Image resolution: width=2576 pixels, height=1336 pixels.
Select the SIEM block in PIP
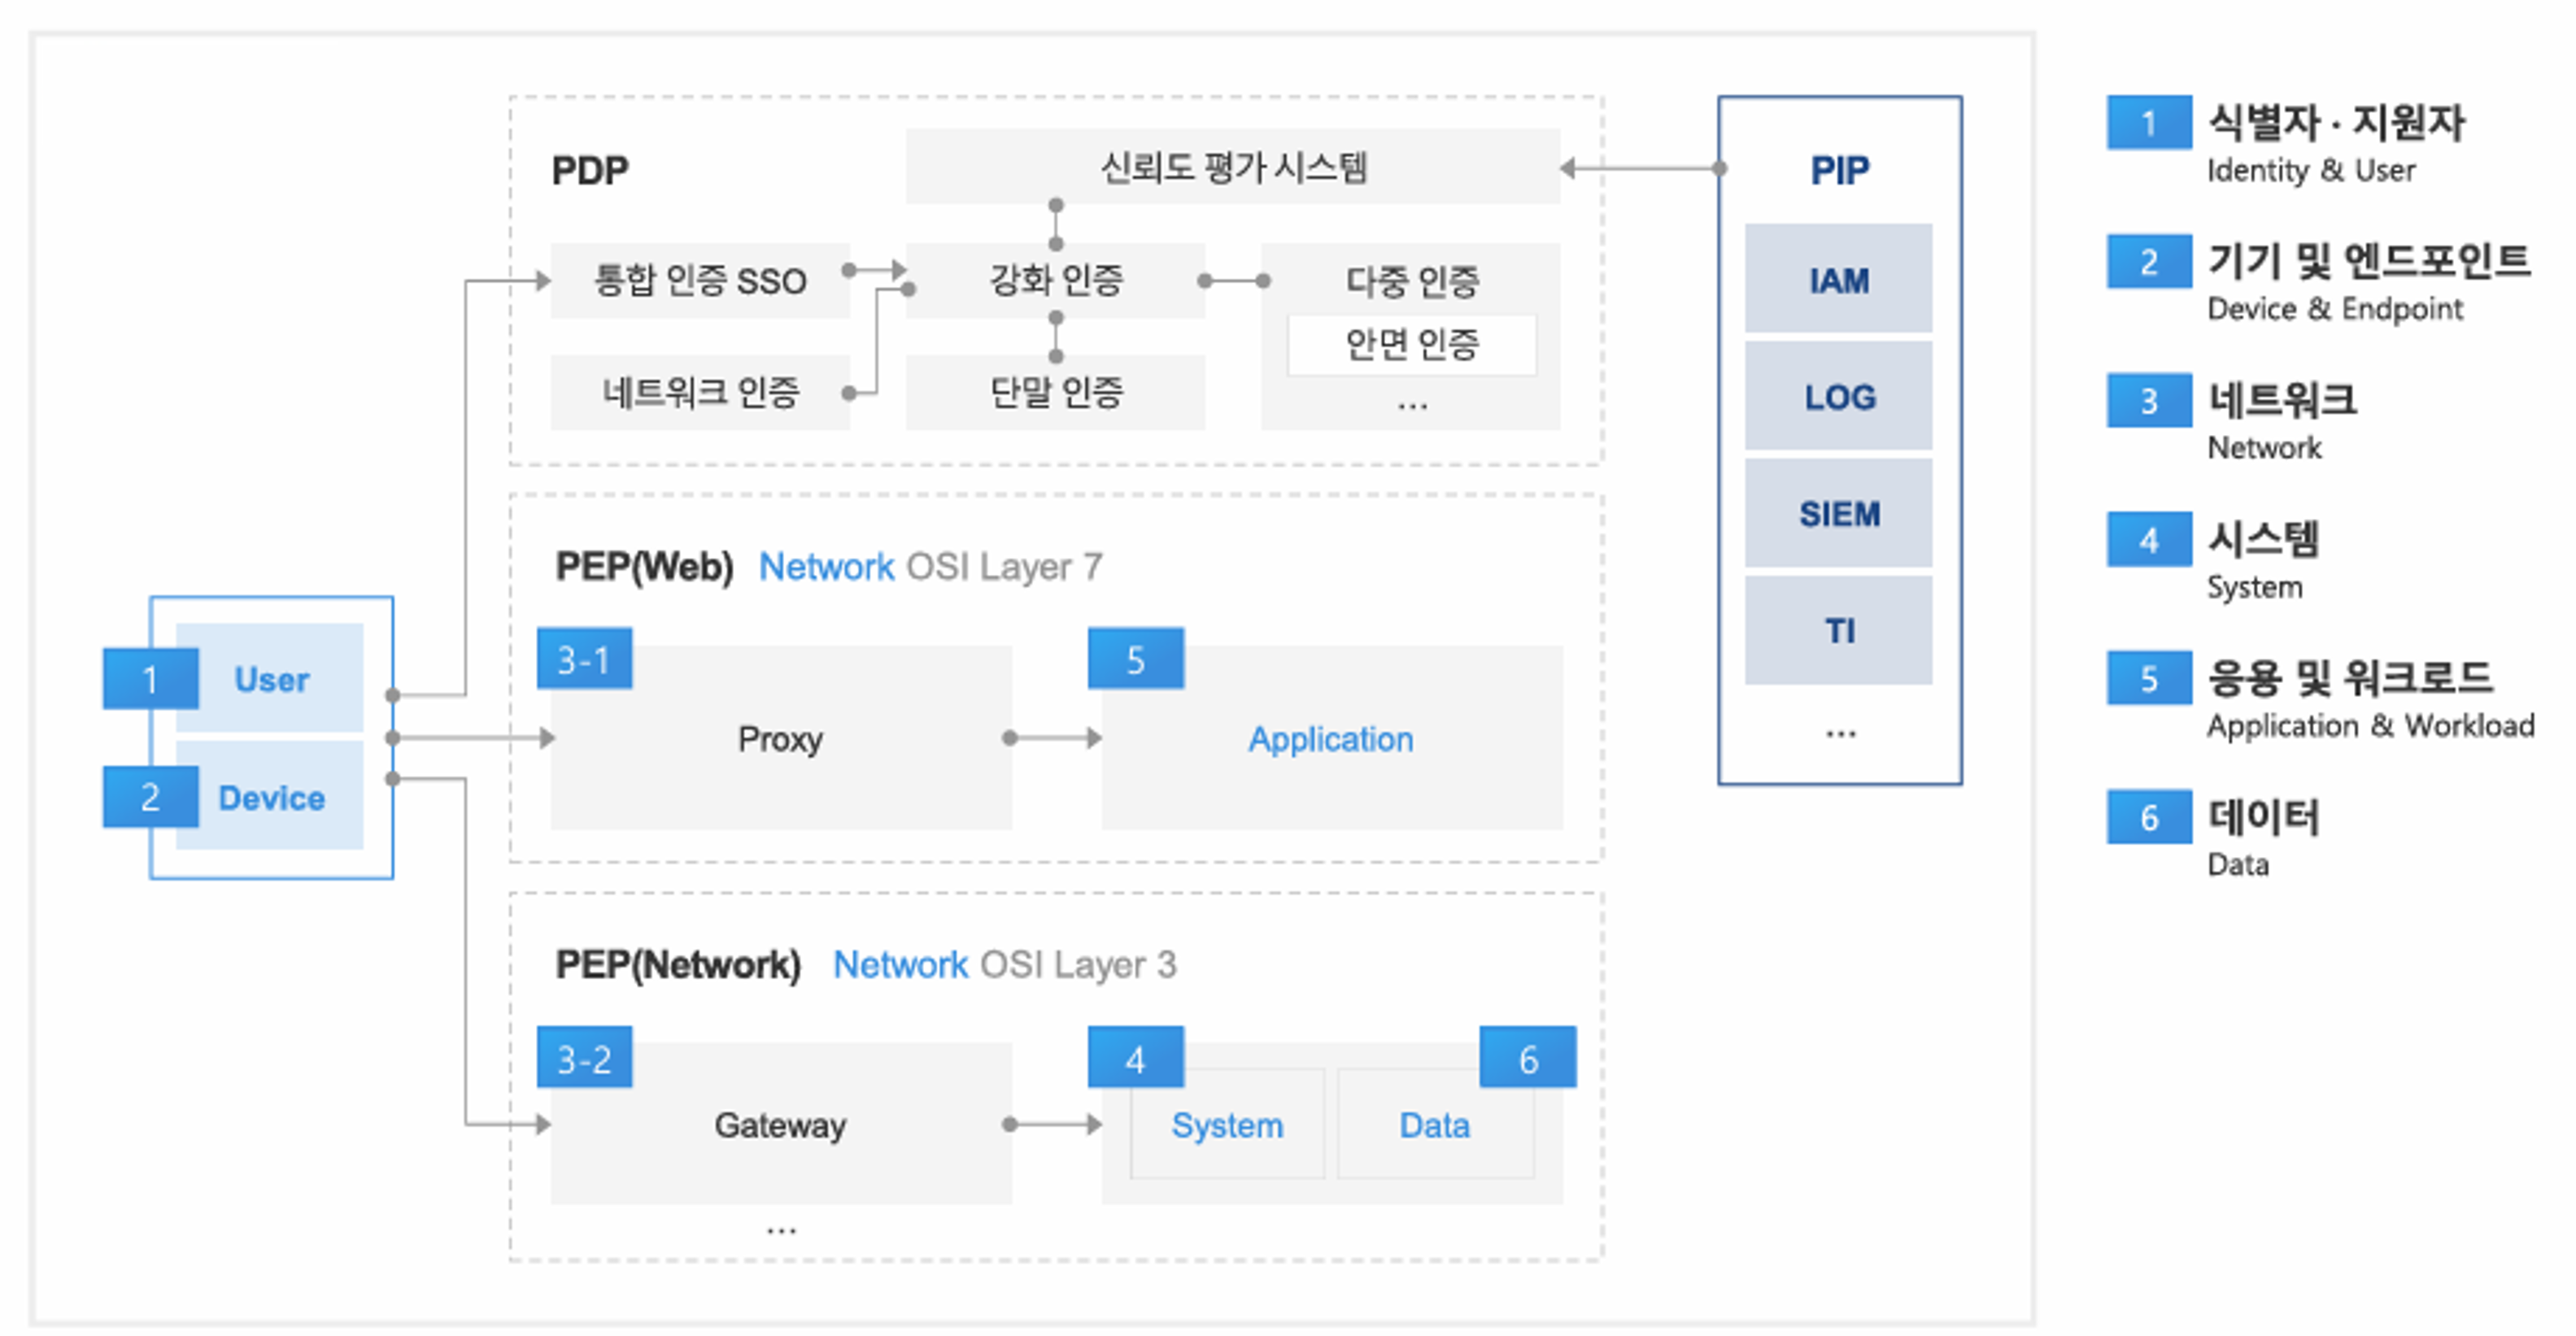pos(1839,513)
